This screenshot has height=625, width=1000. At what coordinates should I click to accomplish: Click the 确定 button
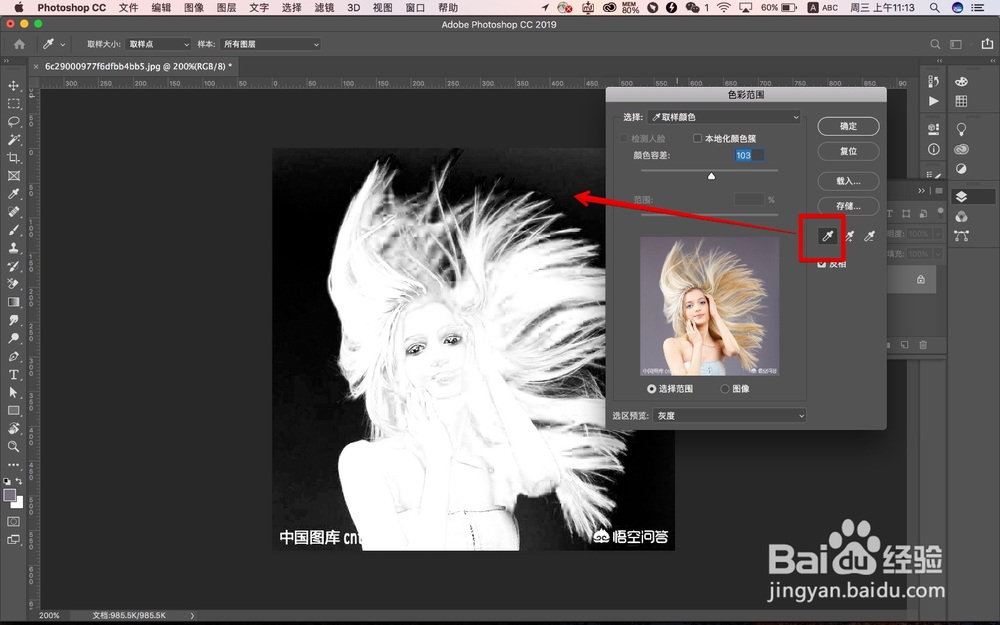[x=848, y=126]
